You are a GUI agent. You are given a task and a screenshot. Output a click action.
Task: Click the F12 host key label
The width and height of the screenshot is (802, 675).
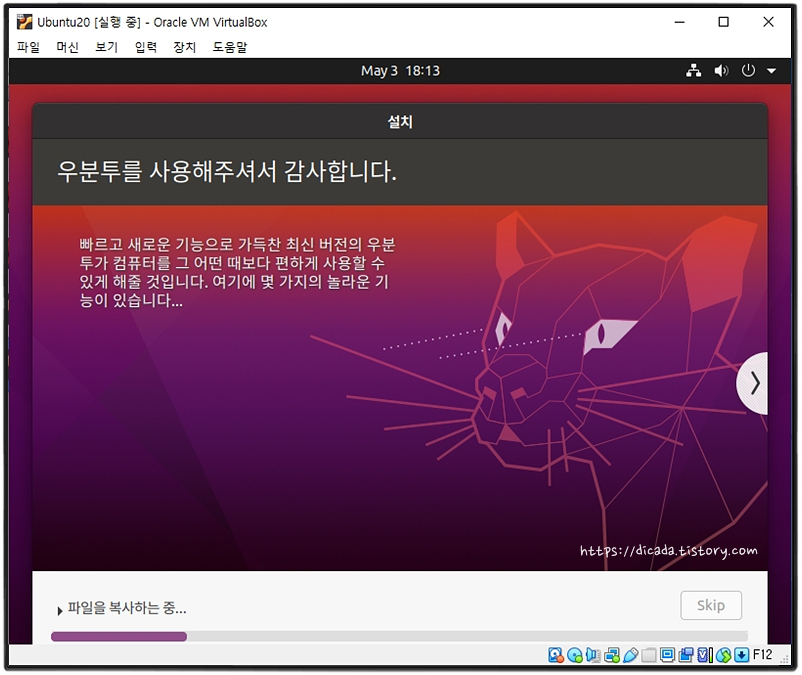point(762,655)
